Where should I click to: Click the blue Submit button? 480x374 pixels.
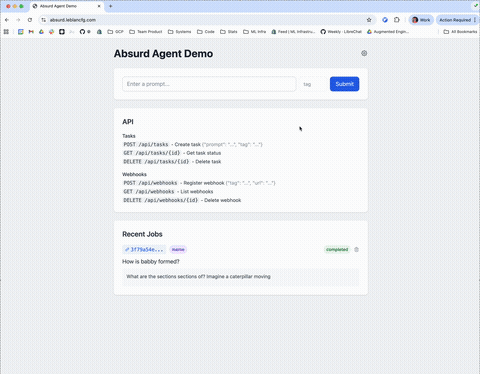pos(344,84)
